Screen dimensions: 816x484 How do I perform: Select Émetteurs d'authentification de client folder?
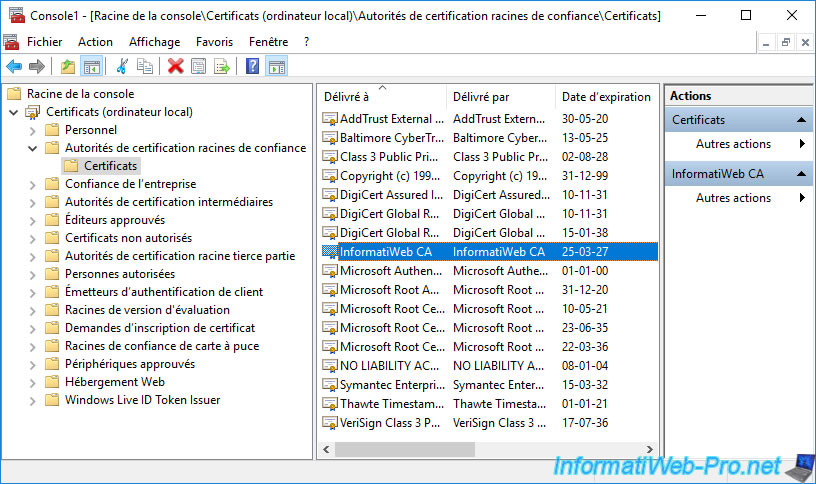(x=164, y=292)
